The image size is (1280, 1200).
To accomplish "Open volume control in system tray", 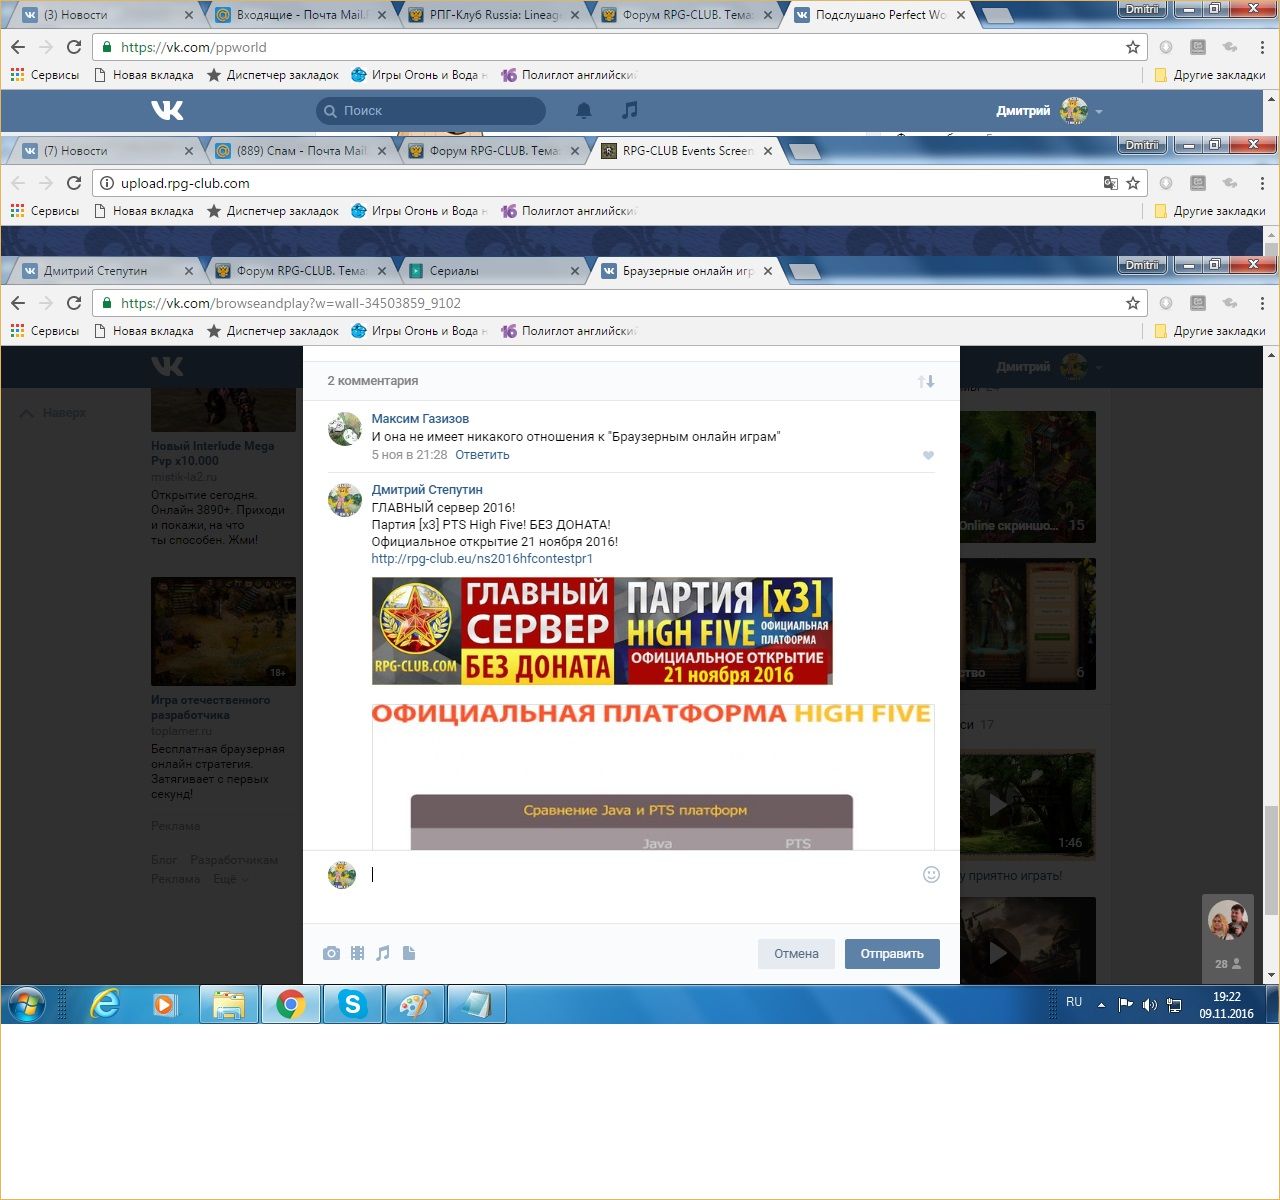I will 1149,1005.
